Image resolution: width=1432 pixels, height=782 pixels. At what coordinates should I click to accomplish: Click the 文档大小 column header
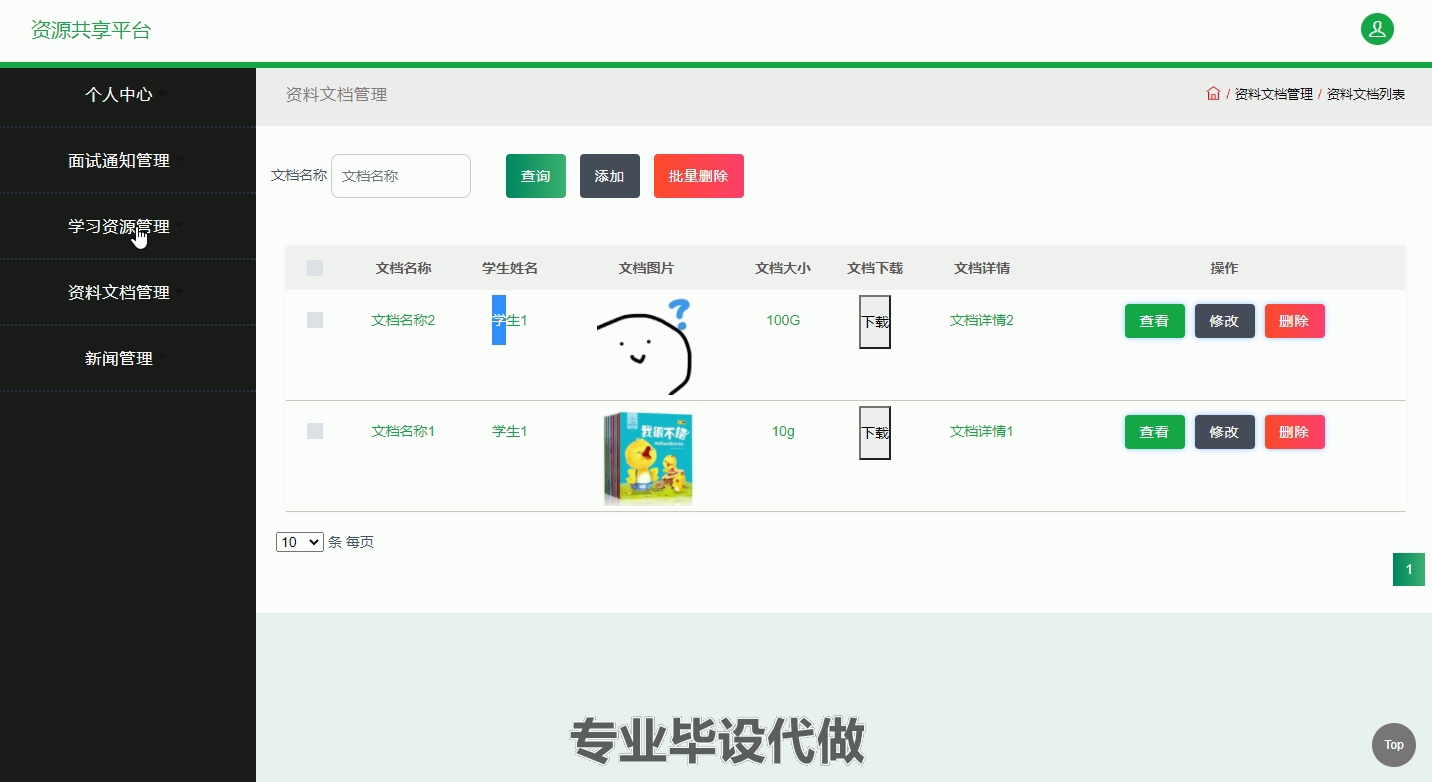pos(783,268)
